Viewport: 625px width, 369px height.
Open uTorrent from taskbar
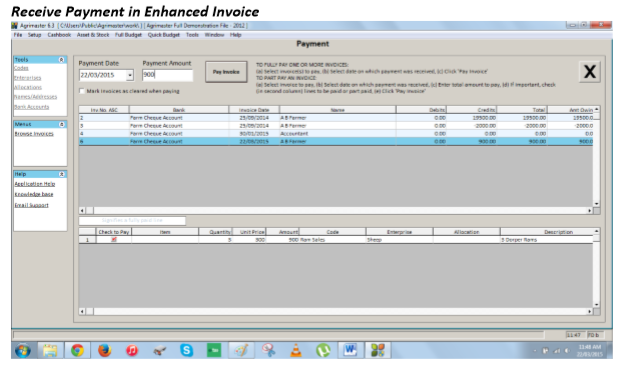pos(323,351)
